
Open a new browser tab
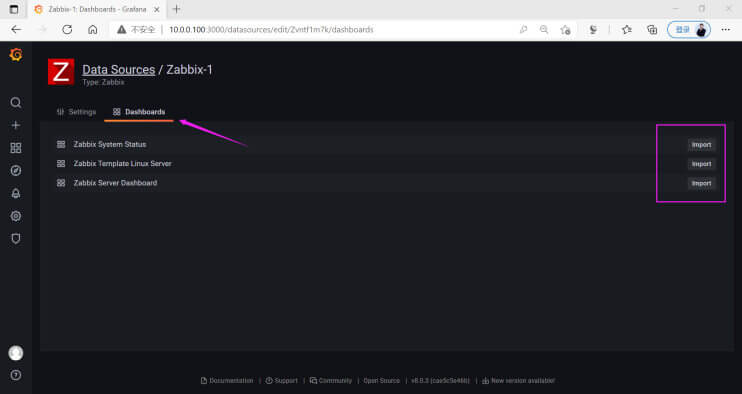(177, 9)
